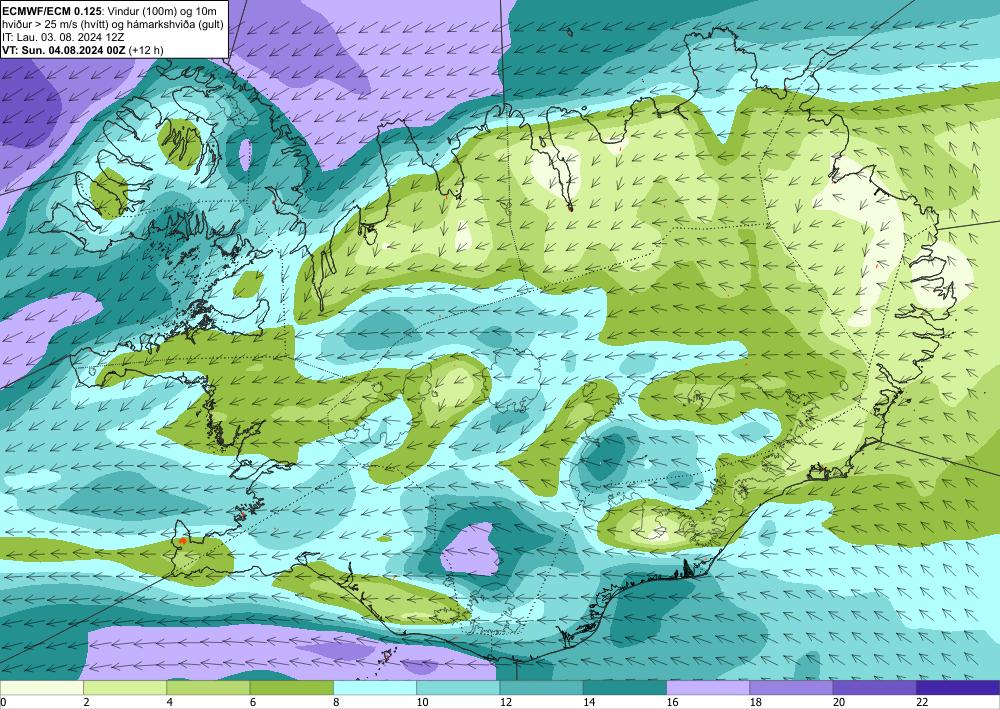Click the 10–12 m/s legend color segment
This screenshot has width=1000, height=709.
pyautogui.click(x=458, y=688)
